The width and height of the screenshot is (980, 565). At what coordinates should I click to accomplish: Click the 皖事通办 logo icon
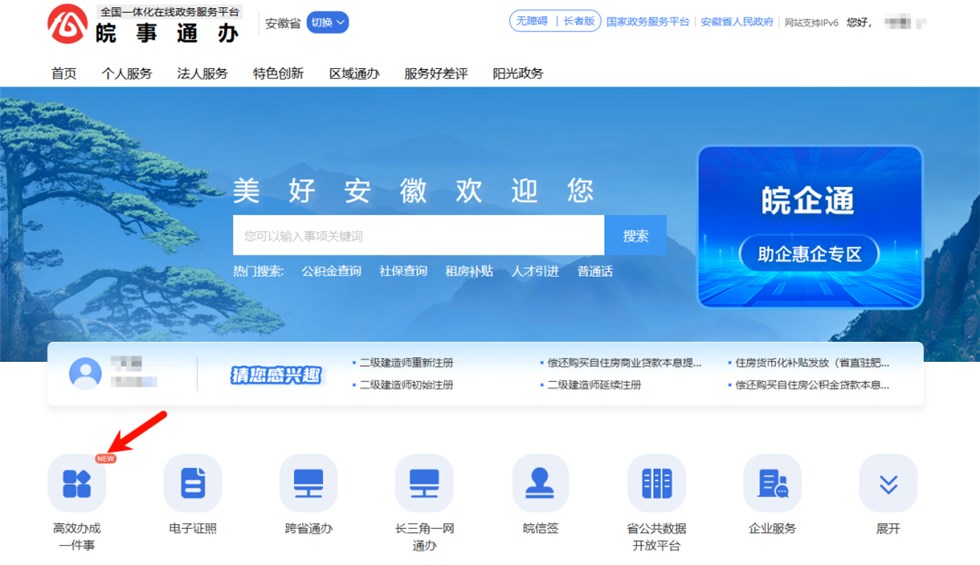tap(67, 24)
